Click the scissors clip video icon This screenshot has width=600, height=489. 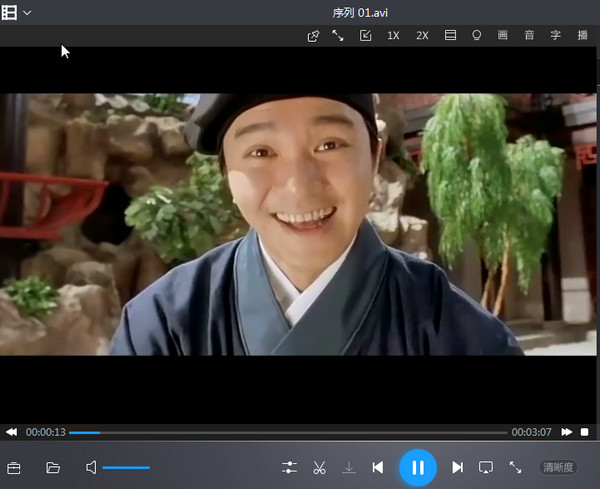[x=319, y=468]
